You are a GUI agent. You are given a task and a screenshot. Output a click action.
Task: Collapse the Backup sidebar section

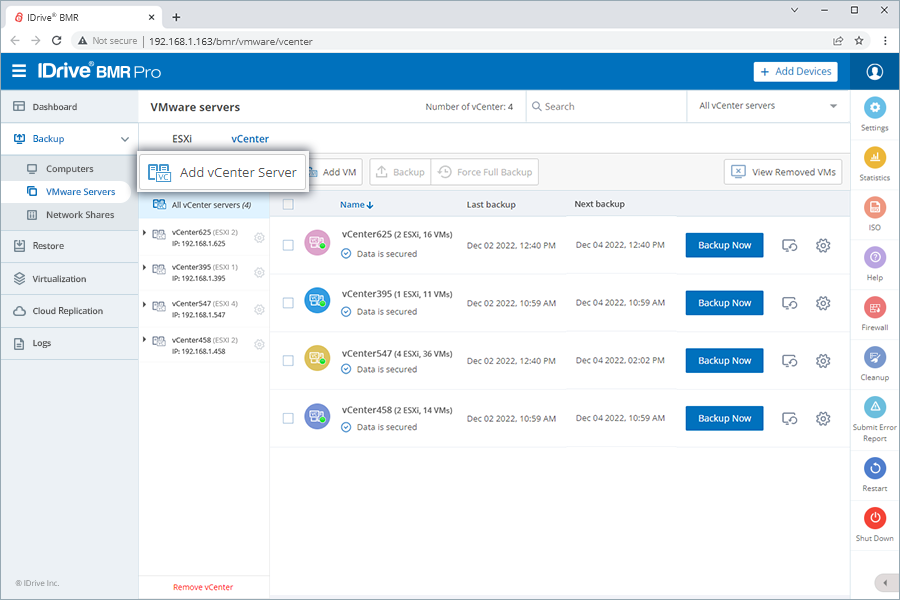pos(125,139)
